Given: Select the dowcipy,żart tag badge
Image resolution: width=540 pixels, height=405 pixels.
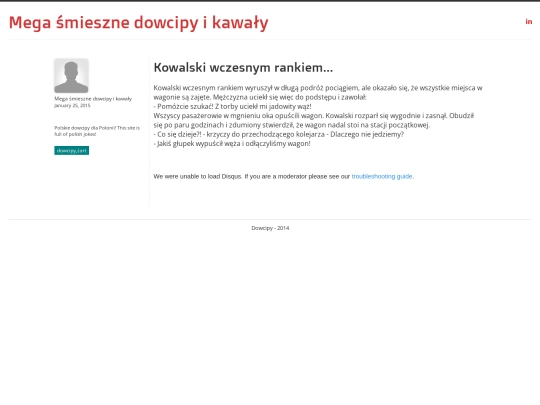Looking at the screenshot, I should pos(72,150).
